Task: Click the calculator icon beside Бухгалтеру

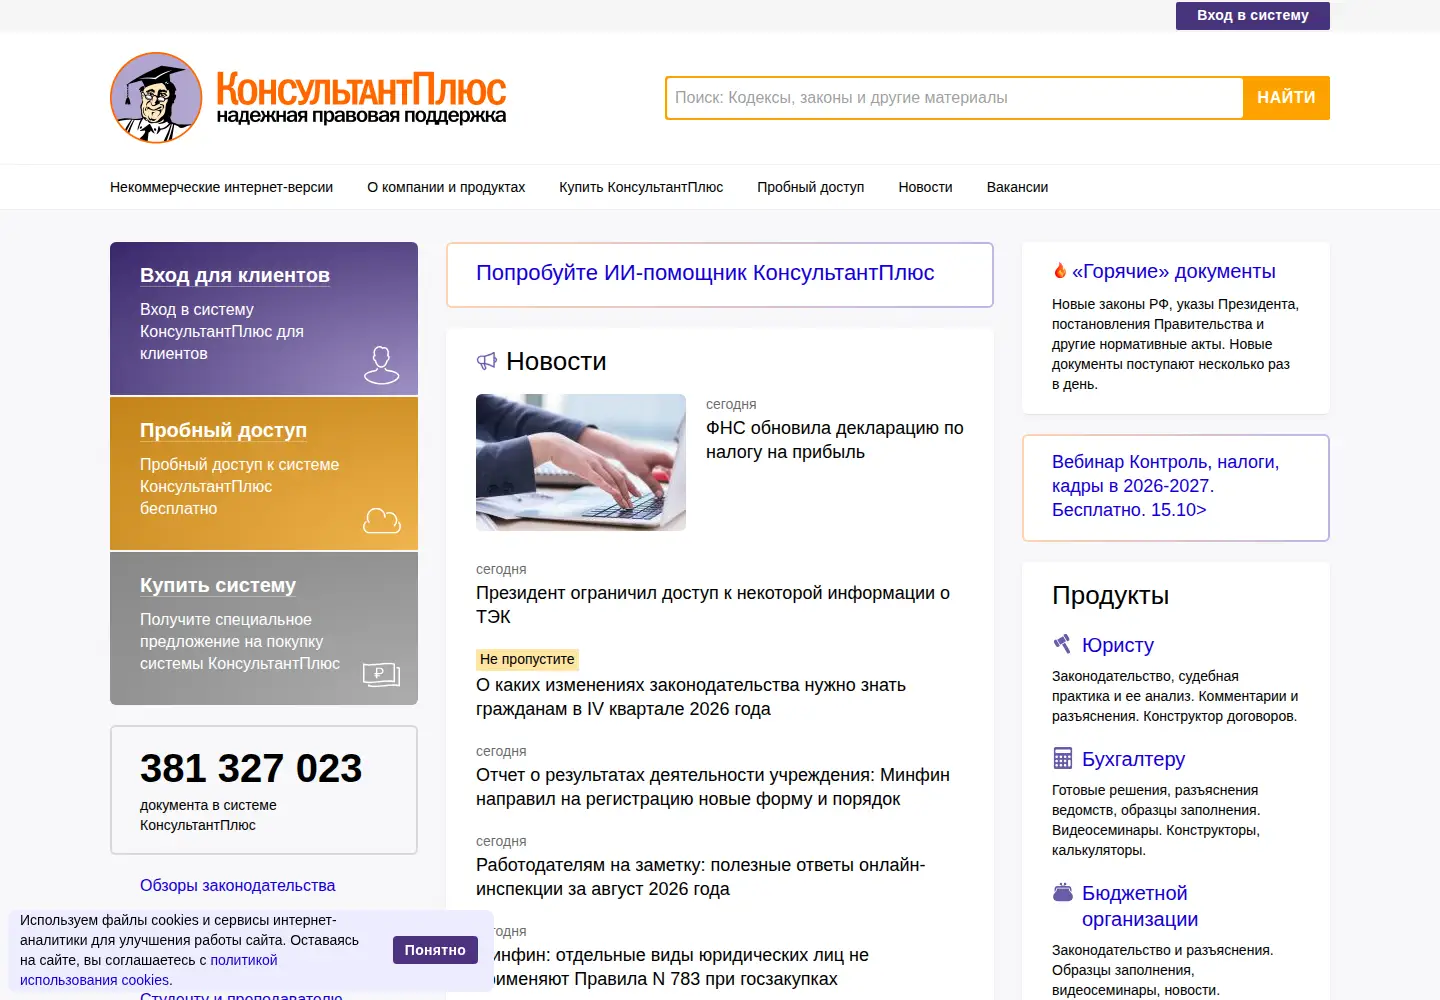Action: 1063,758
